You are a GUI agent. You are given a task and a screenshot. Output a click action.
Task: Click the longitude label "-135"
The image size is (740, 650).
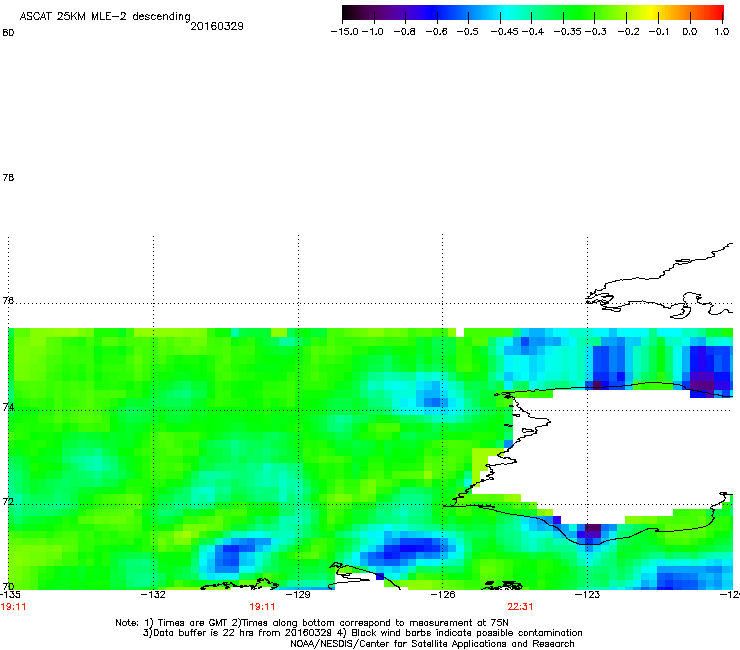10,594
